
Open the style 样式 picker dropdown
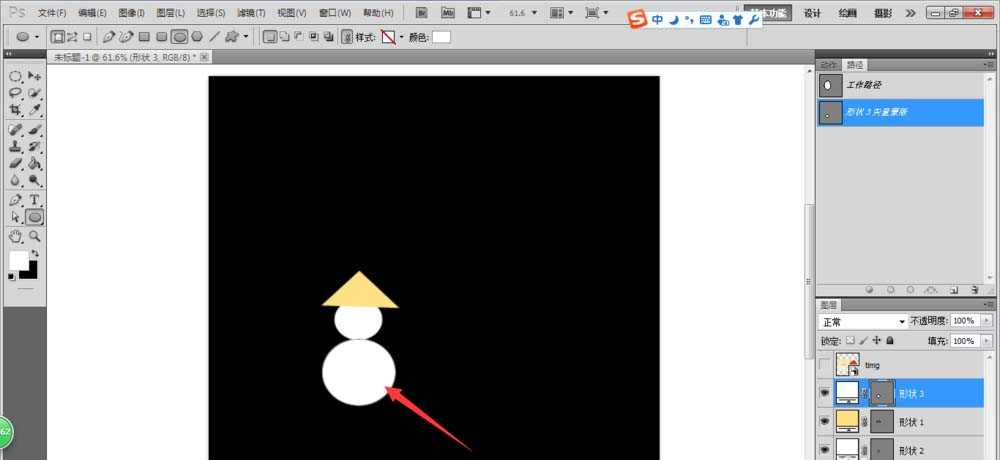coord(401,37)
